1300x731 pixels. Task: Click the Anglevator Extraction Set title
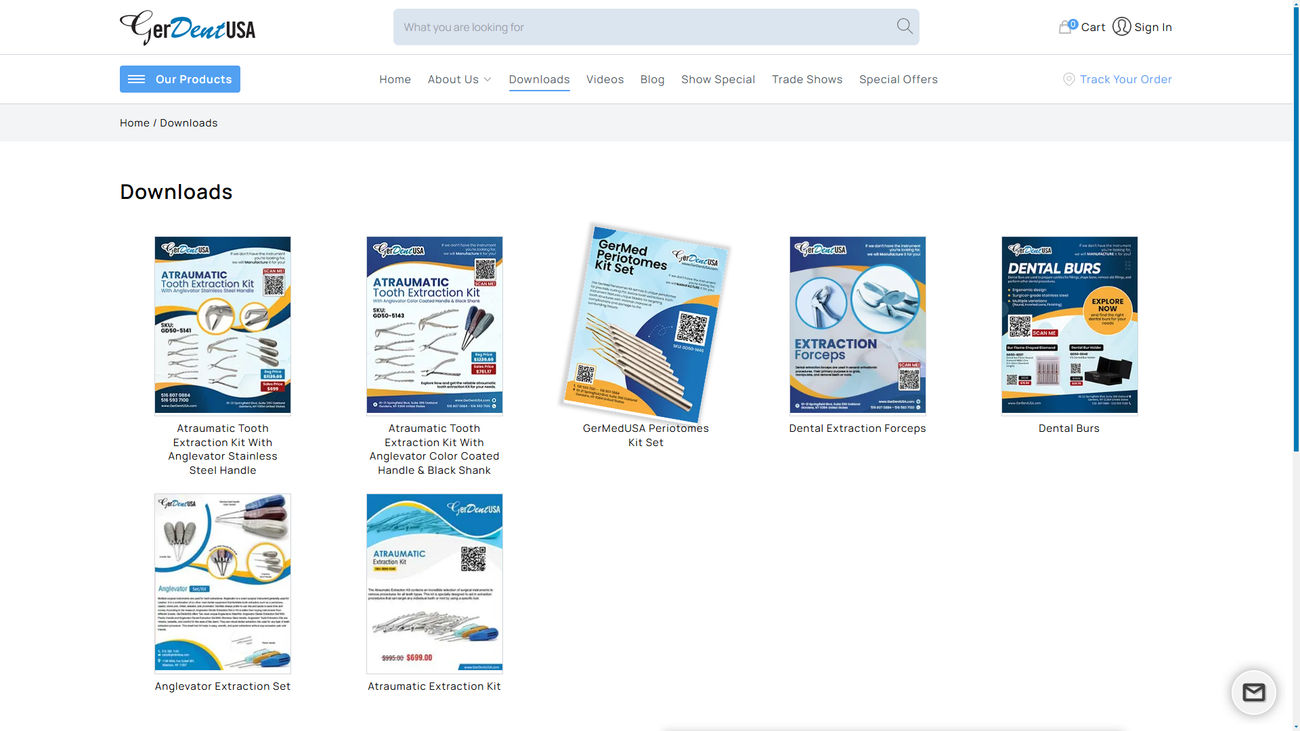(x=223, y=686)
